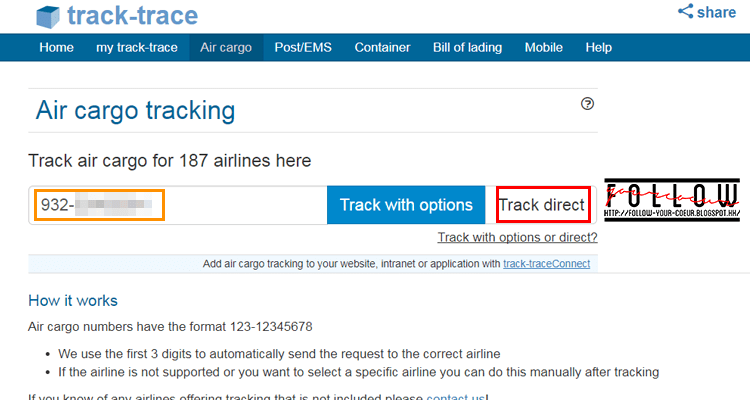This screenshot has width=750, height=400.
Task: Click the contact us link
Action: [x=455, y=397]
